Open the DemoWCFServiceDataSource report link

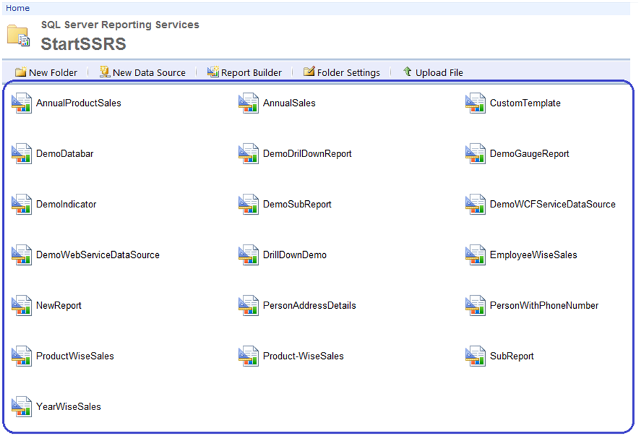click(x=552, y=204)
